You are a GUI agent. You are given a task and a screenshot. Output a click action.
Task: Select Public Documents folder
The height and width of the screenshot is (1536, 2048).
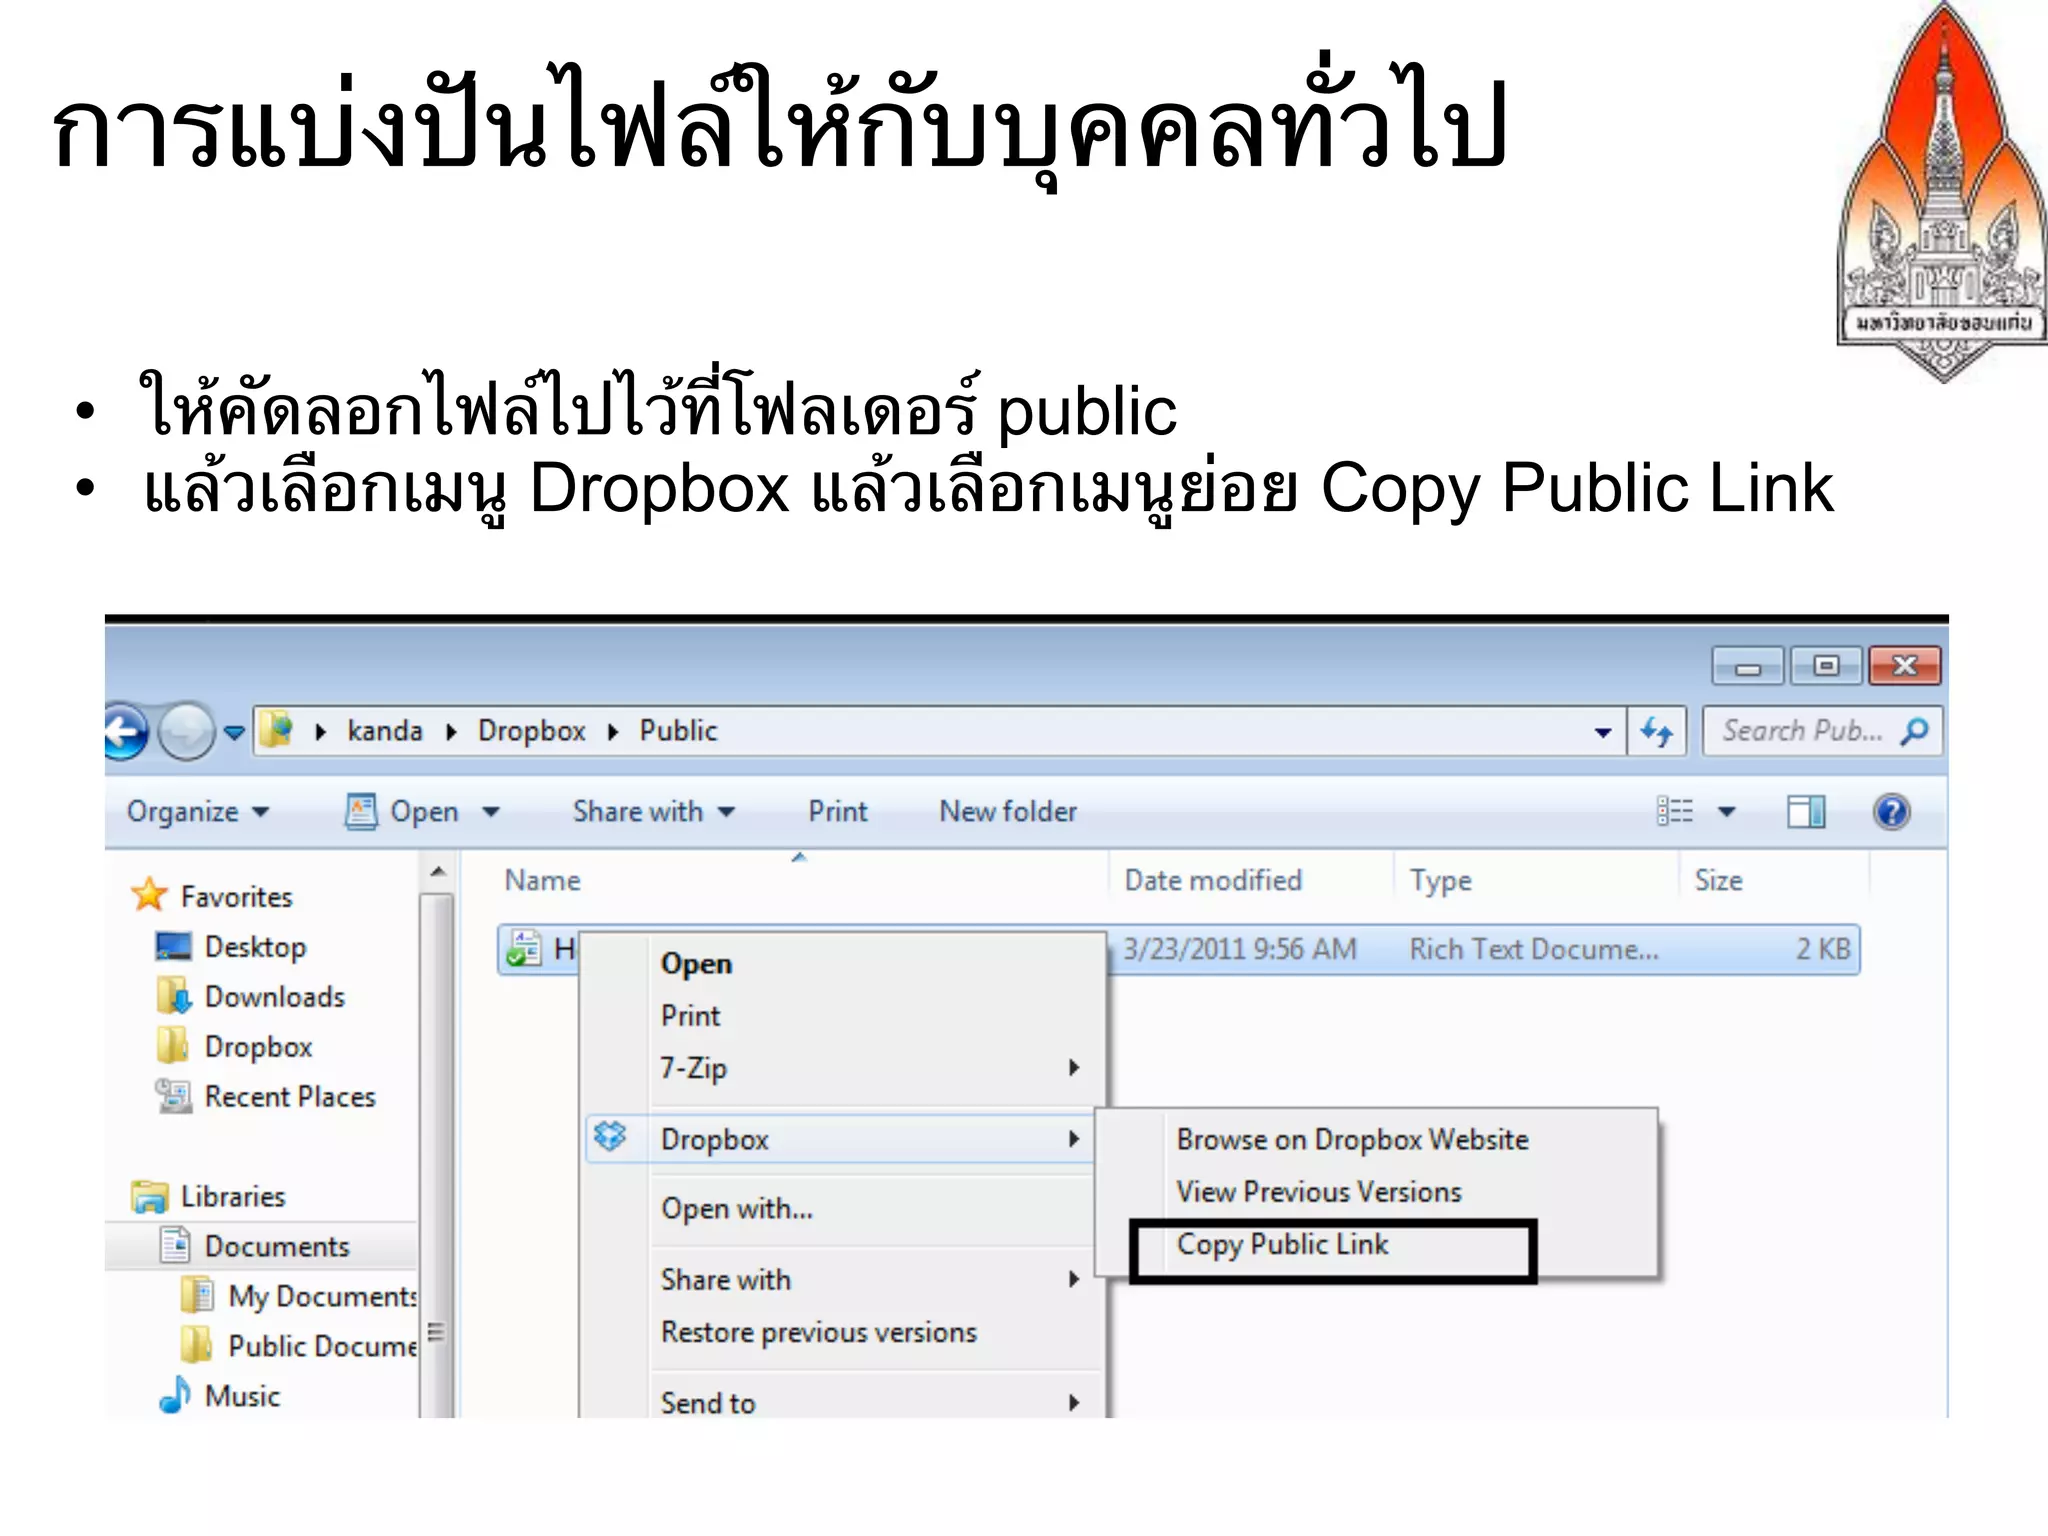click(322, 1347)
